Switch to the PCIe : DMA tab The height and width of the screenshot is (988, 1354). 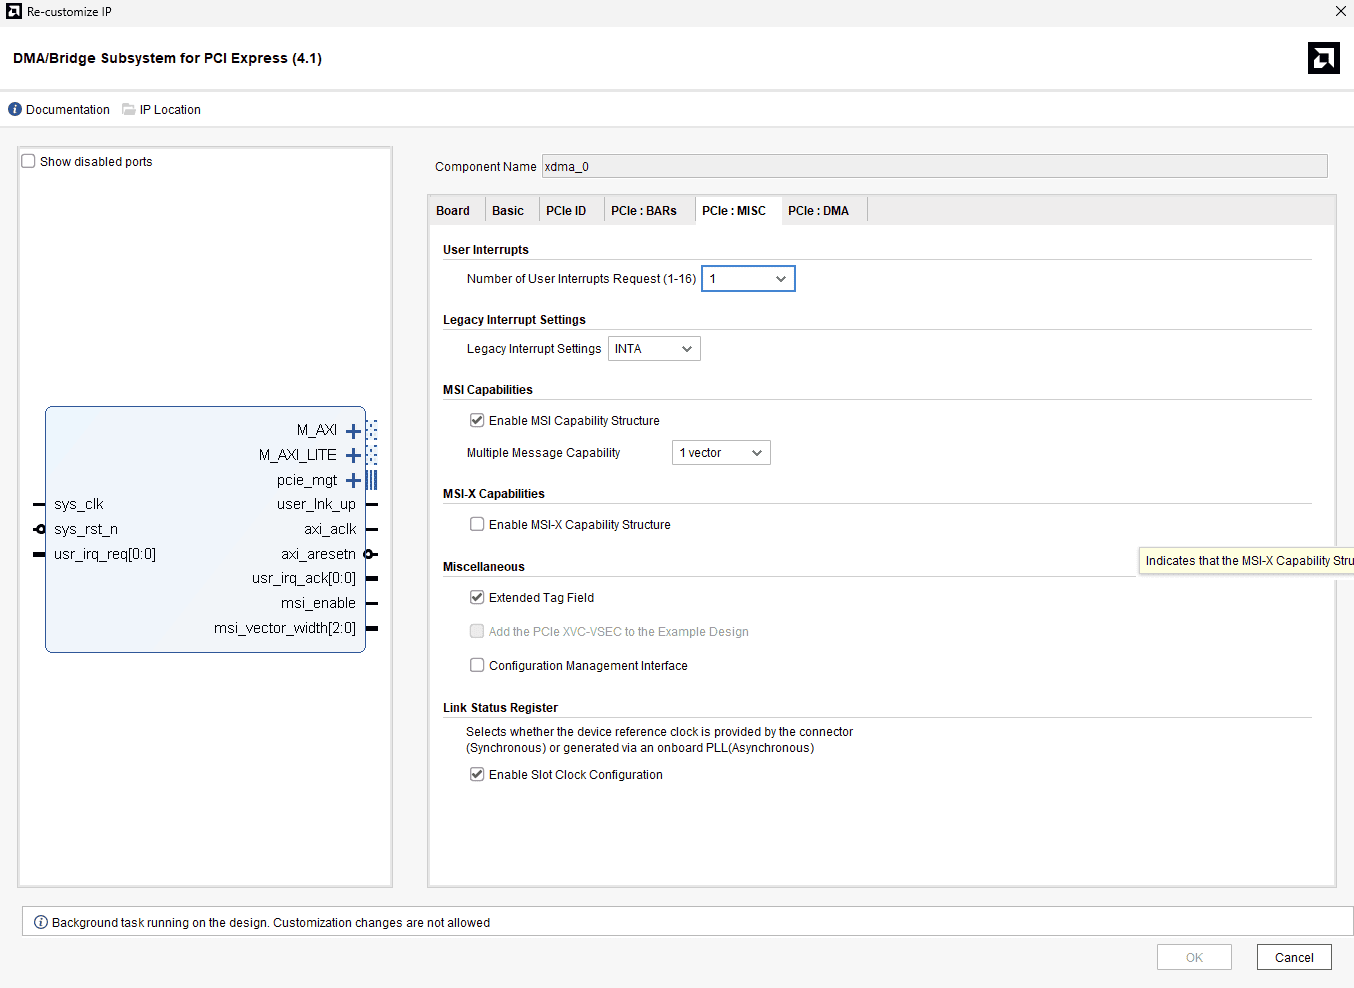(818, 211)
